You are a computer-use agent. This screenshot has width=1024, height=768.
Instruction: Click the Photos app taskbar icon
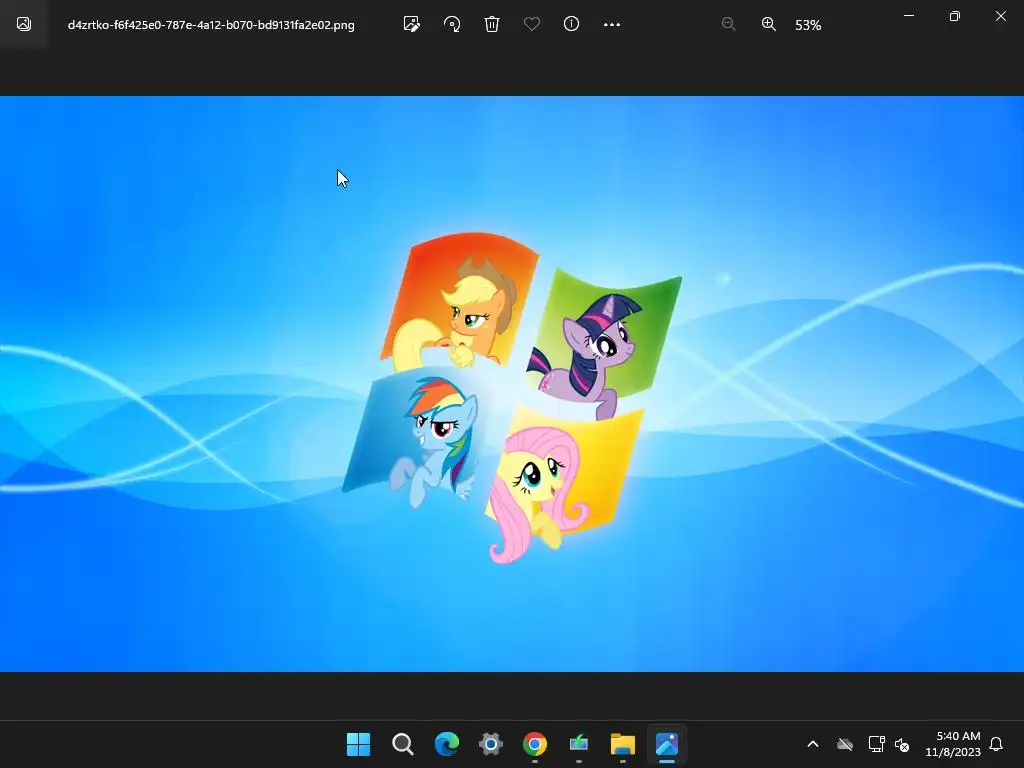click(x=667, y=744)
